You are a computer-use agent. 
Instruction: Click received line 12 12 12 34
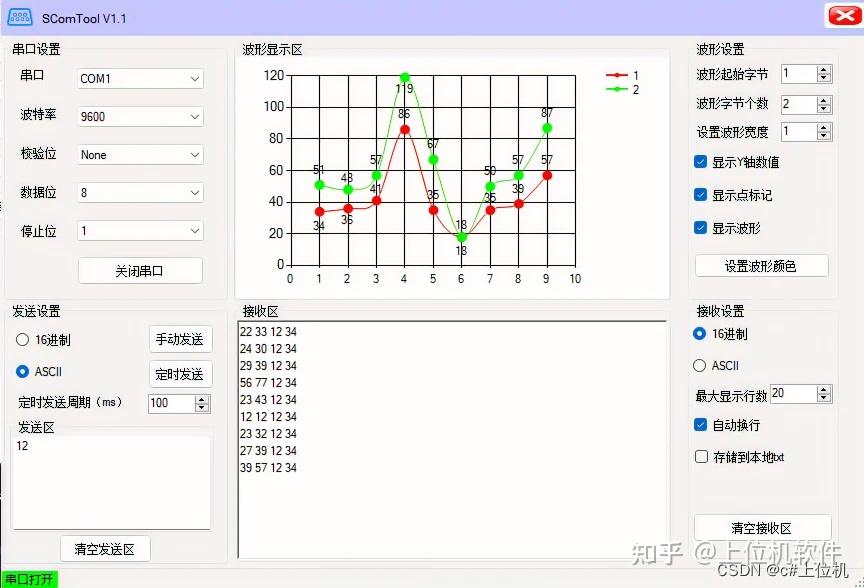(x=268, y=417)
